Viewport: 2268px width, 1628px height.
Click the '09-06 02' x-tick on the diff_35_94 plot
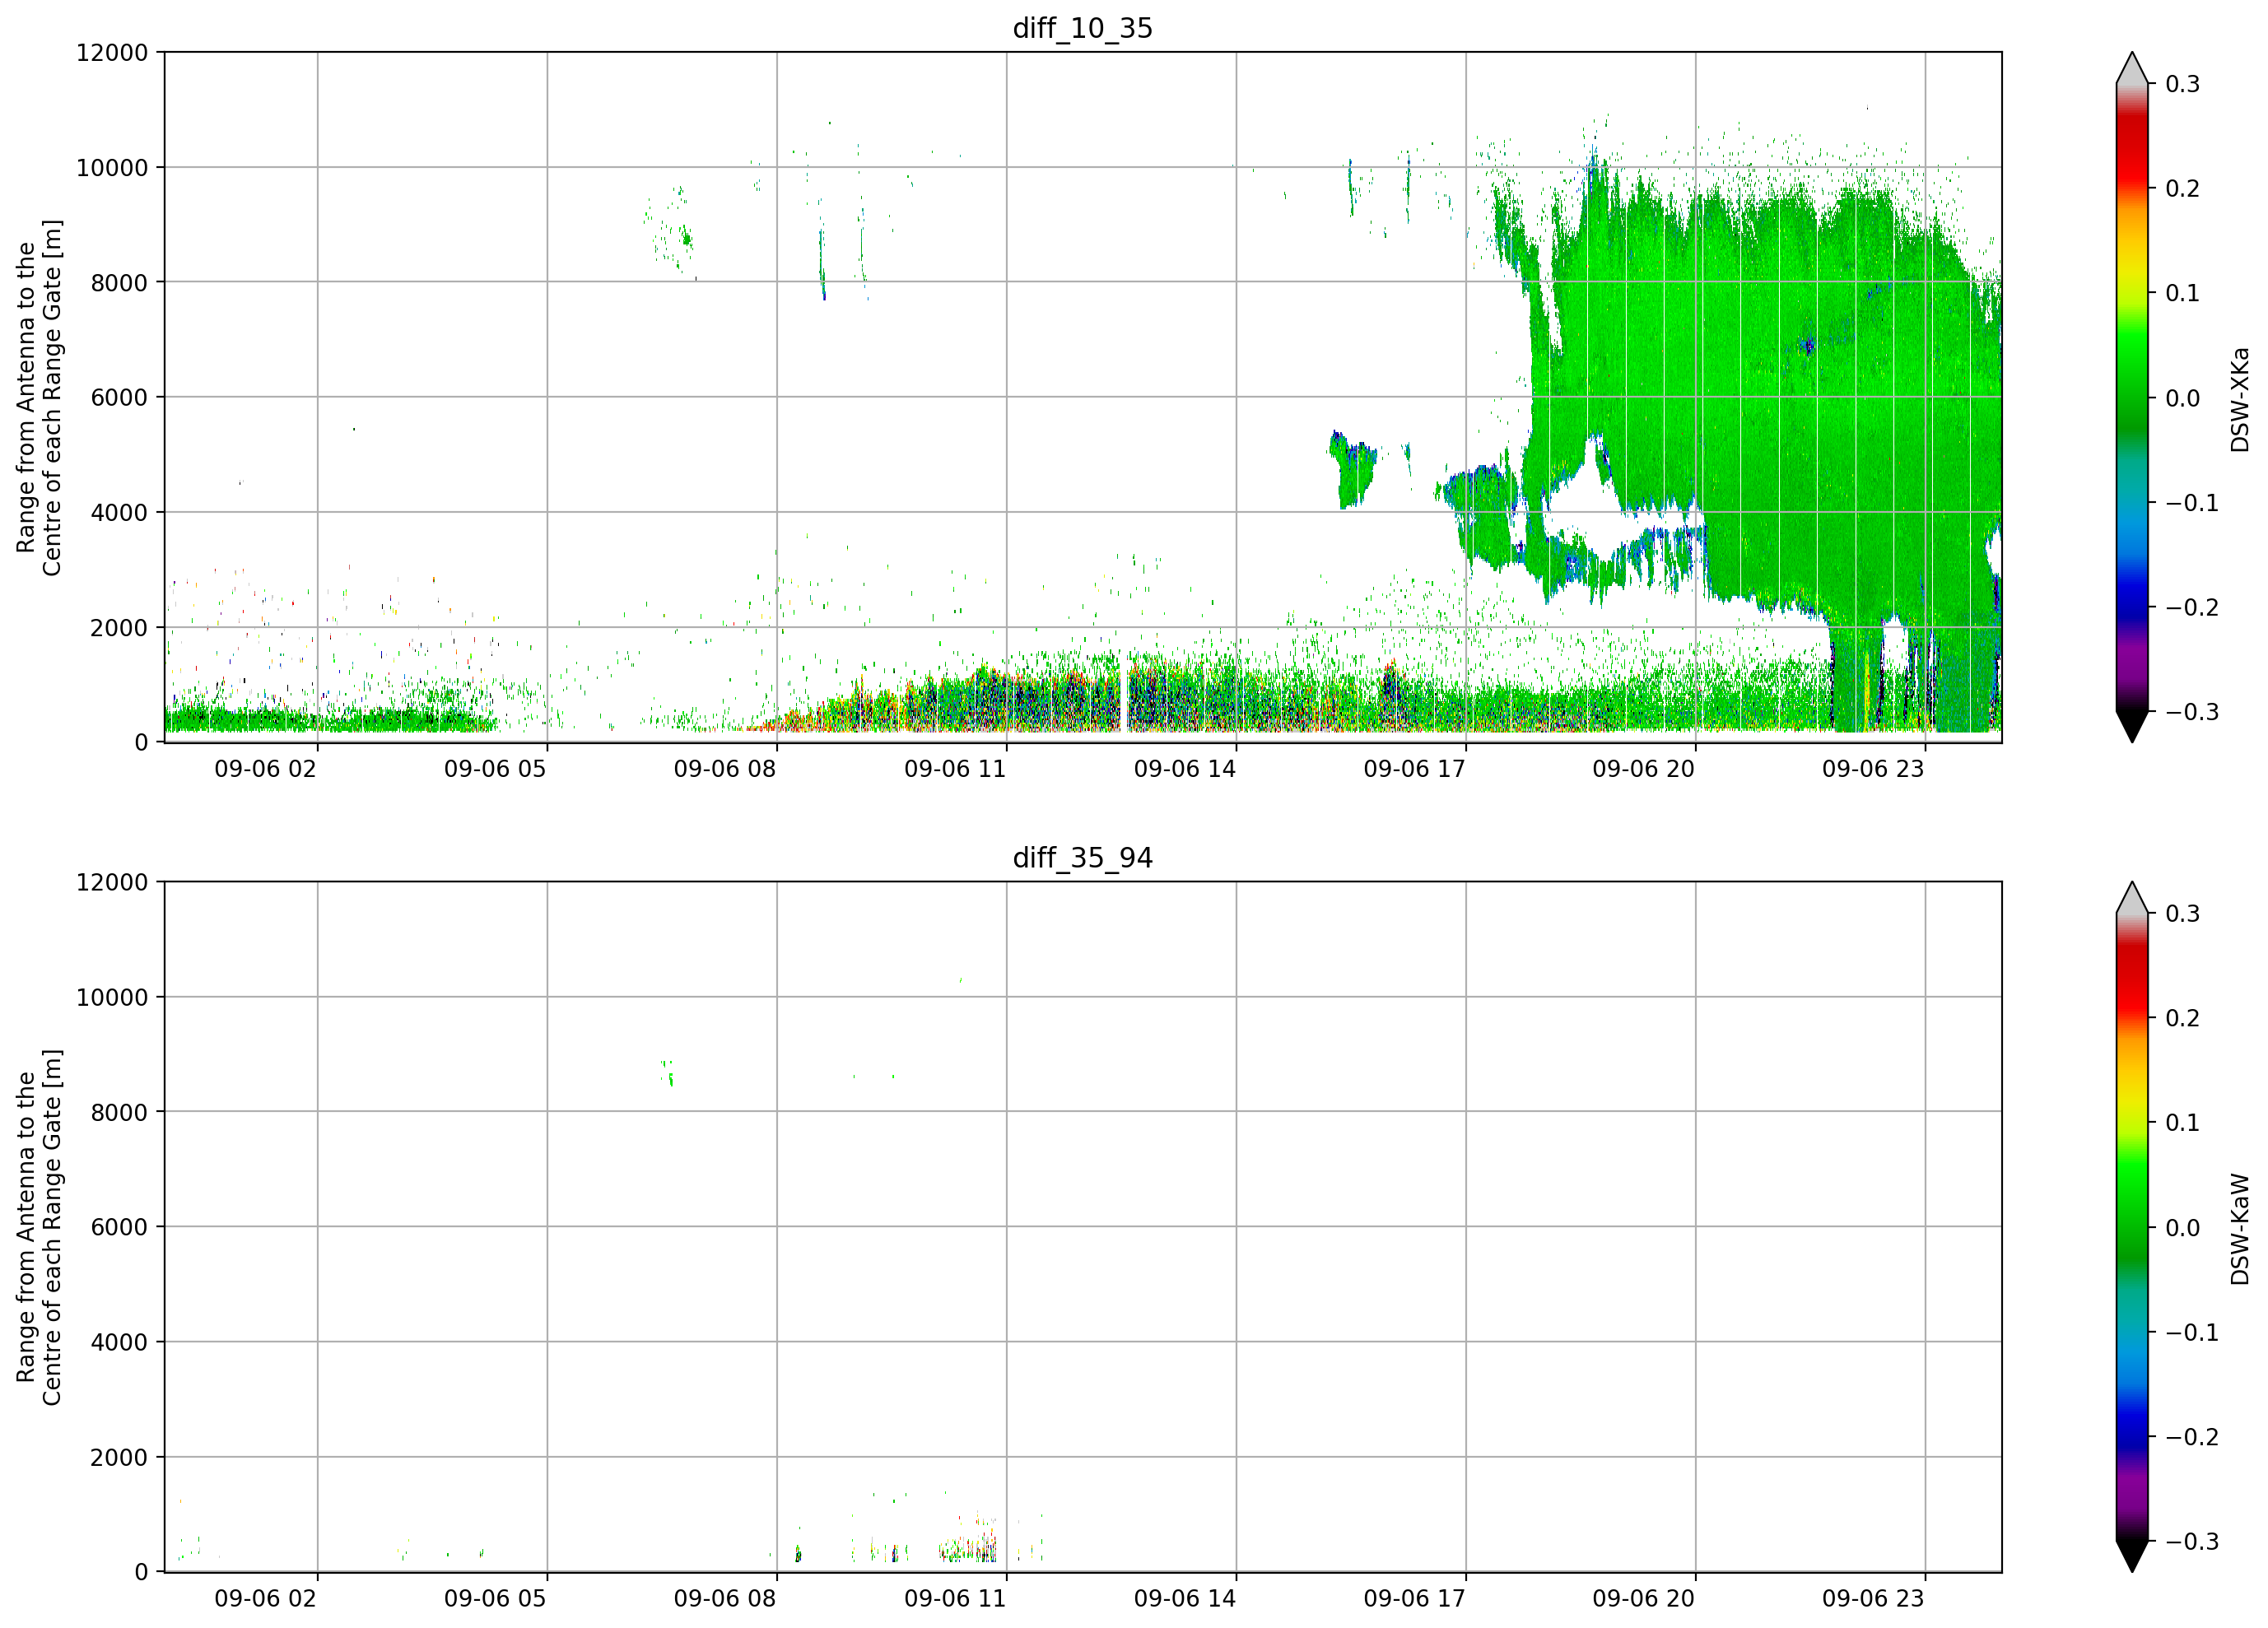click(x=265, y=1598)
